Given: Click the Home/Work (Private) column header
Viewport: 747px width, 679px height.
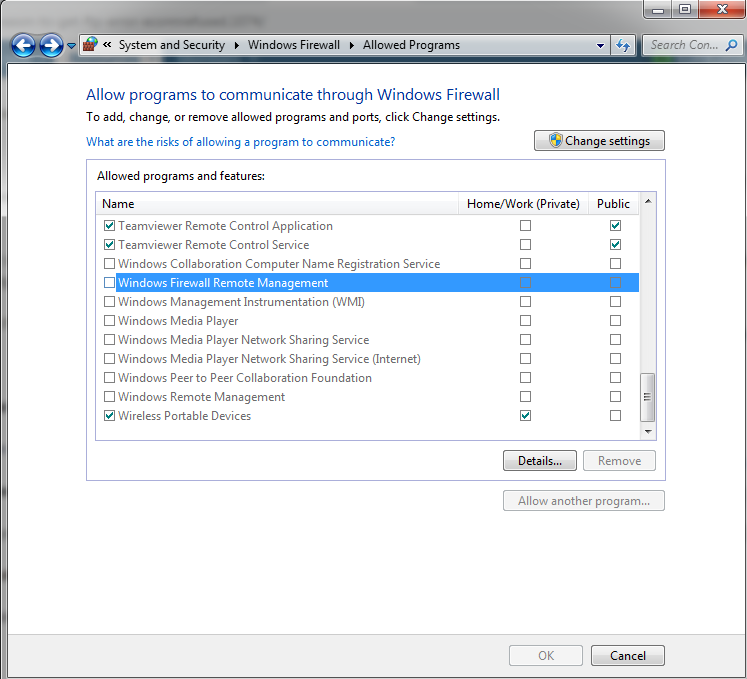Looking at the screenshot, I should click(523, 204).
